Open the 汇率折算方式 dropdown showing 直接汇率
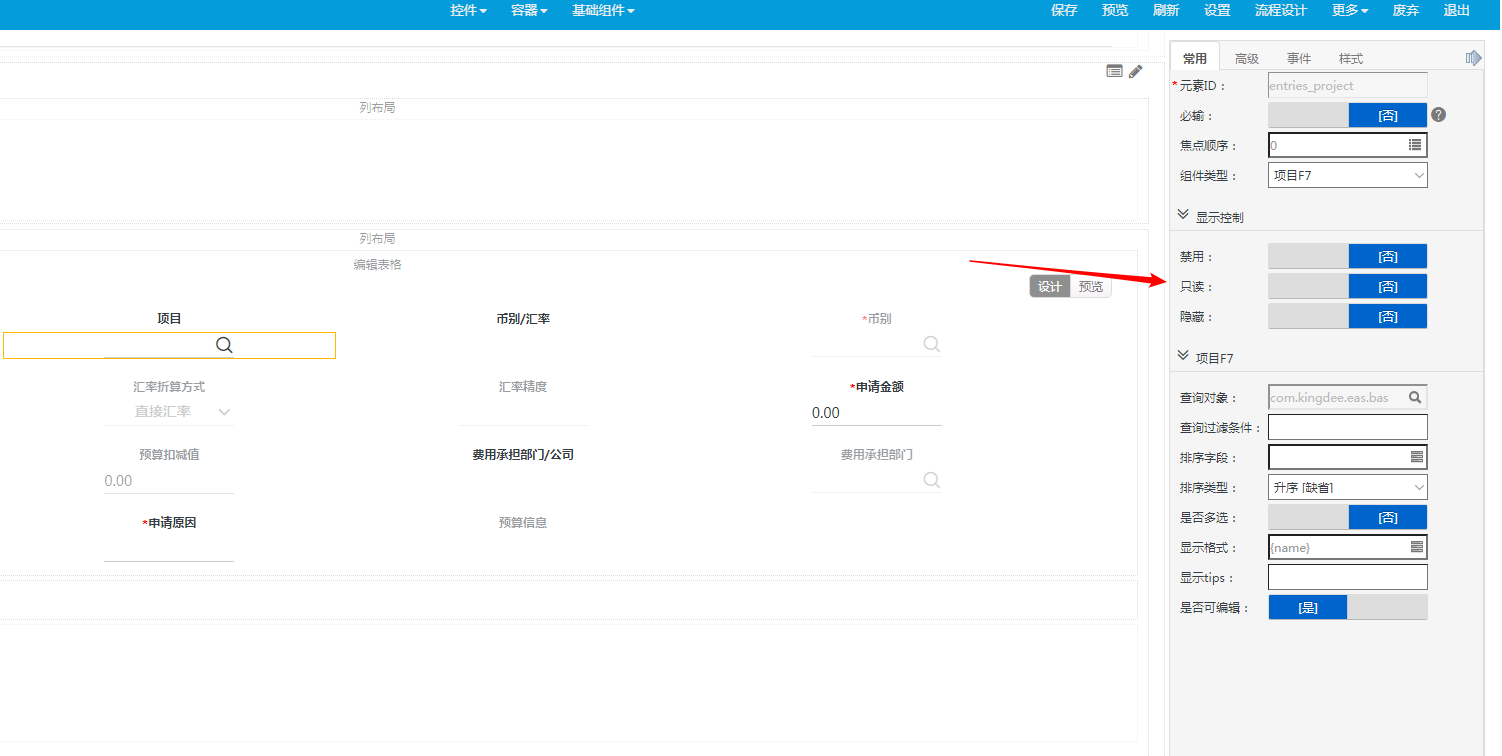Viewport: 1502px width, 756px height. coord(169,412)
